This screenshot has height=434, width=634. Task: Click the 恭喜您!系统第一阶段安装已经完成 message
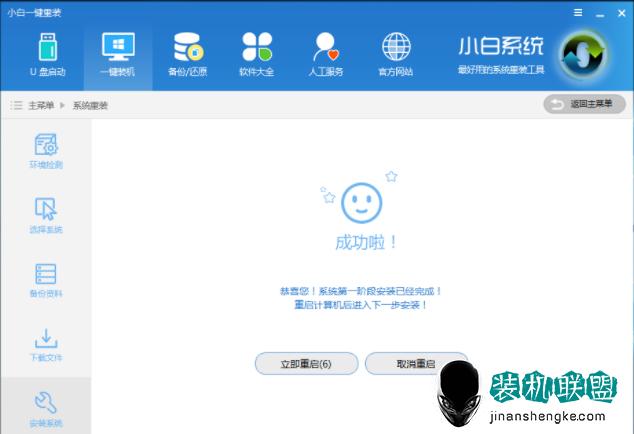[x=360, y=291]
